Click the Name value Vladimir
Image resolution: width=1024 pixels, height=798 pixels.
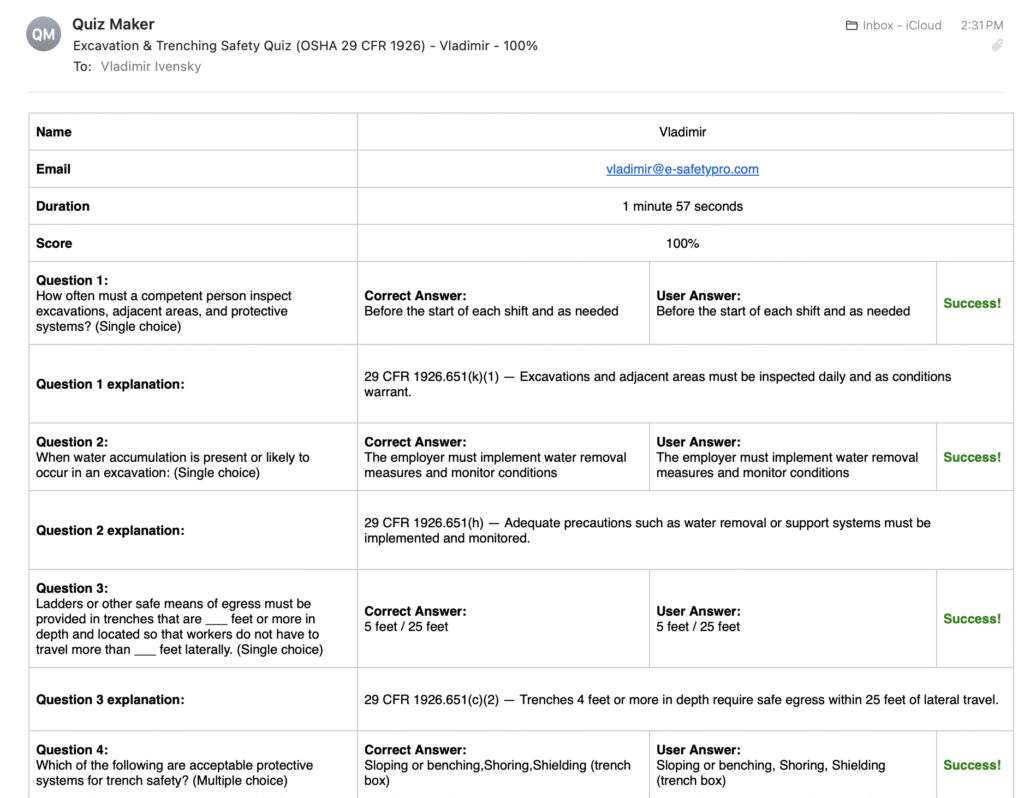[682, 132]
